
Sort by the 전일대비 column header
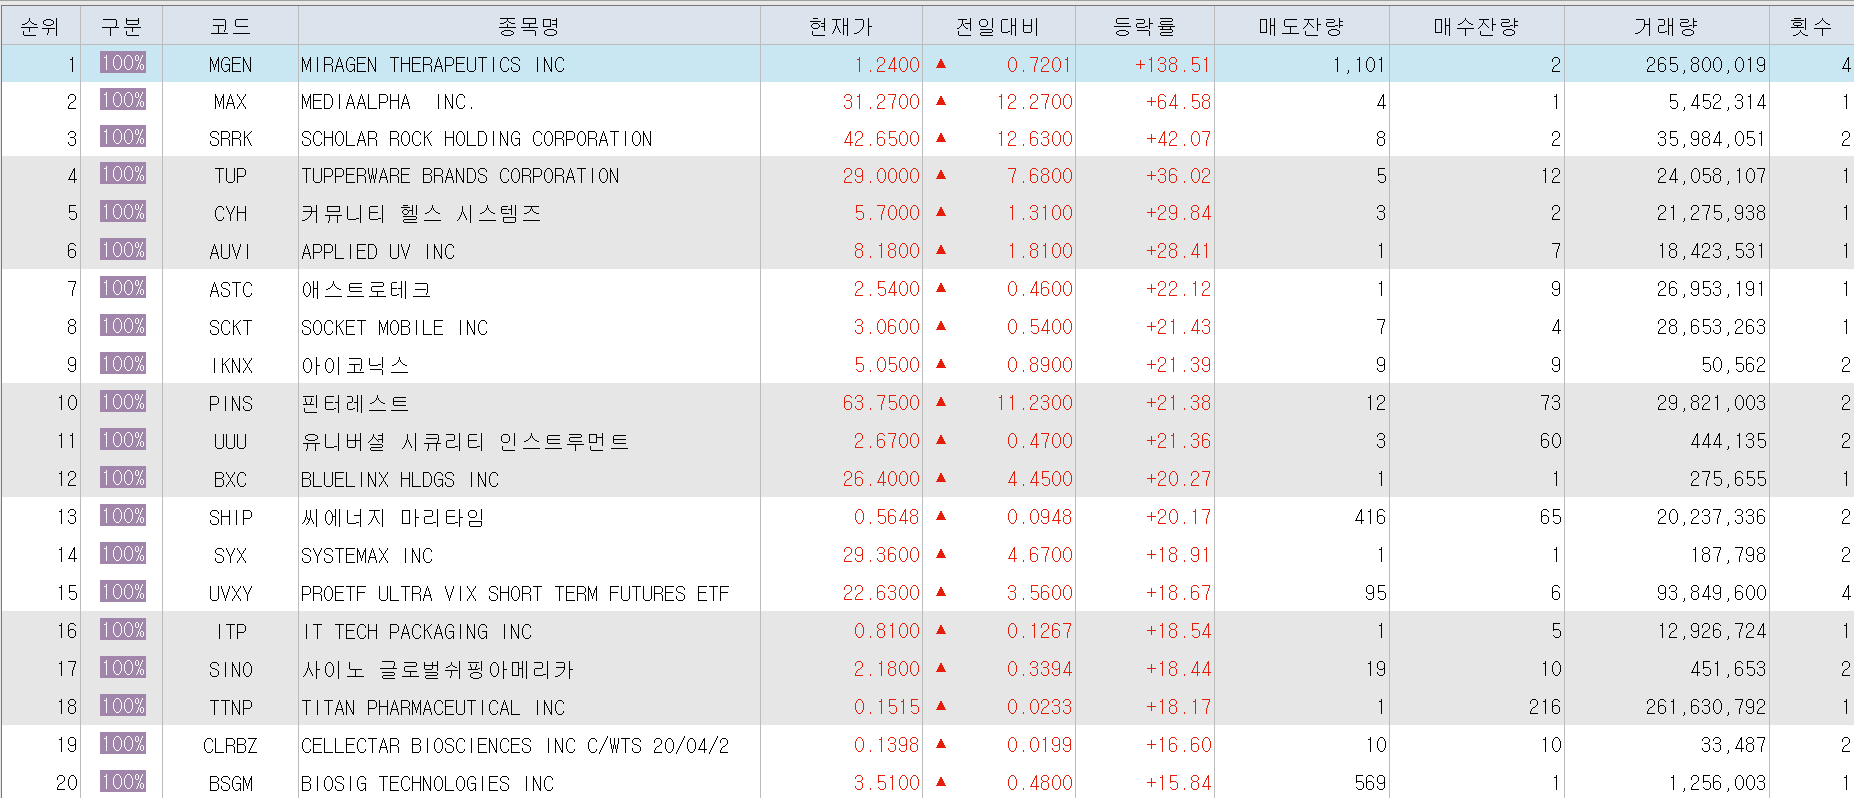998,27
